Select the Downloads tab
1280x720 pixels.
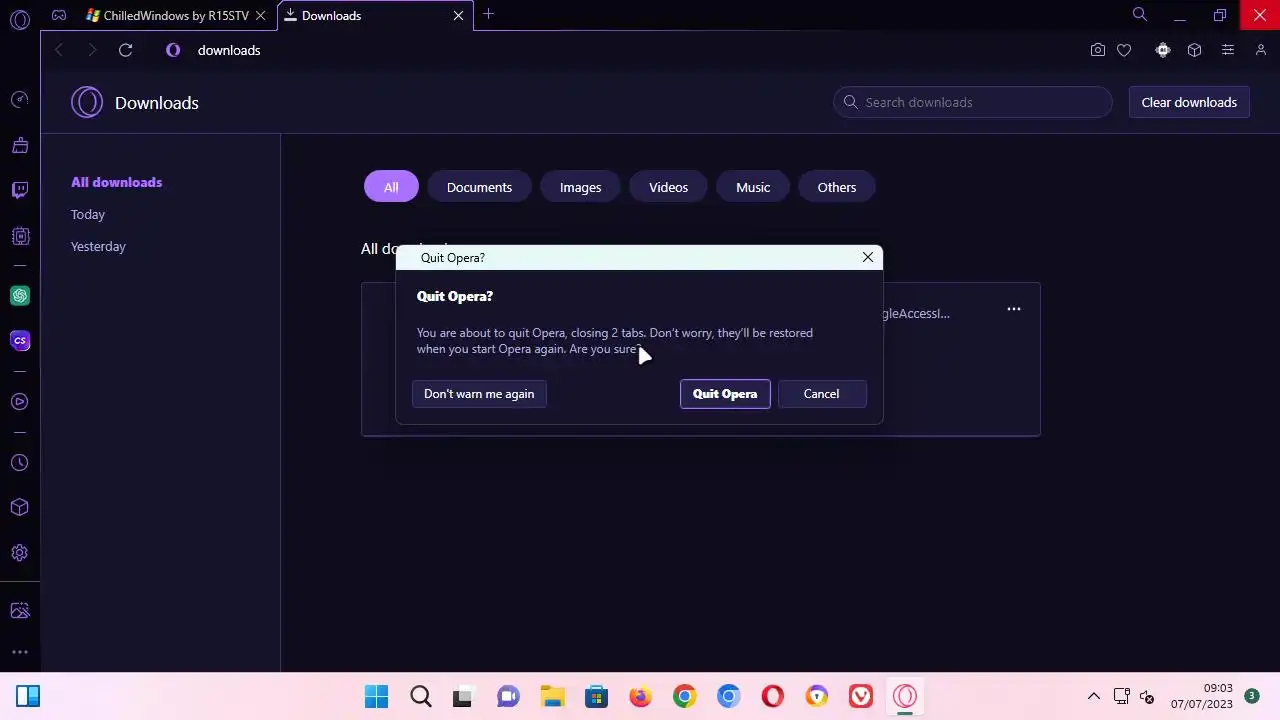[374, 15]
